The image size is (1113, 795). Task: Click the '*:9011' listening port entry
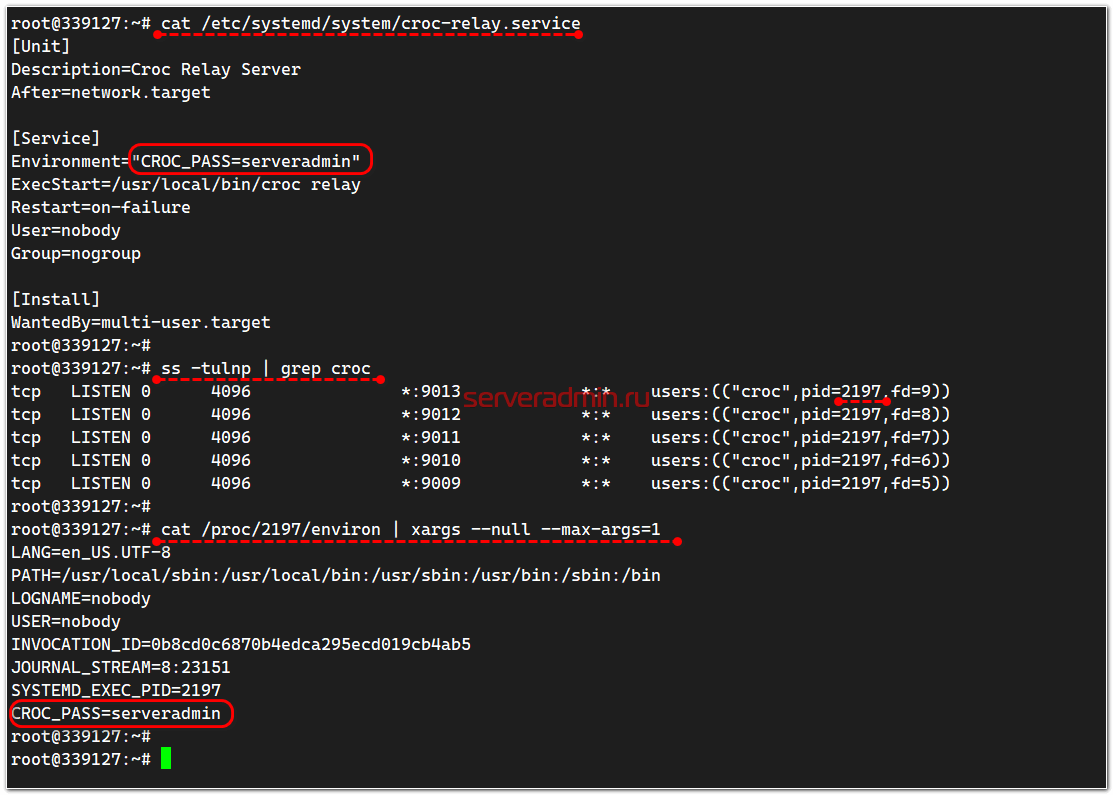click(431, 437)
